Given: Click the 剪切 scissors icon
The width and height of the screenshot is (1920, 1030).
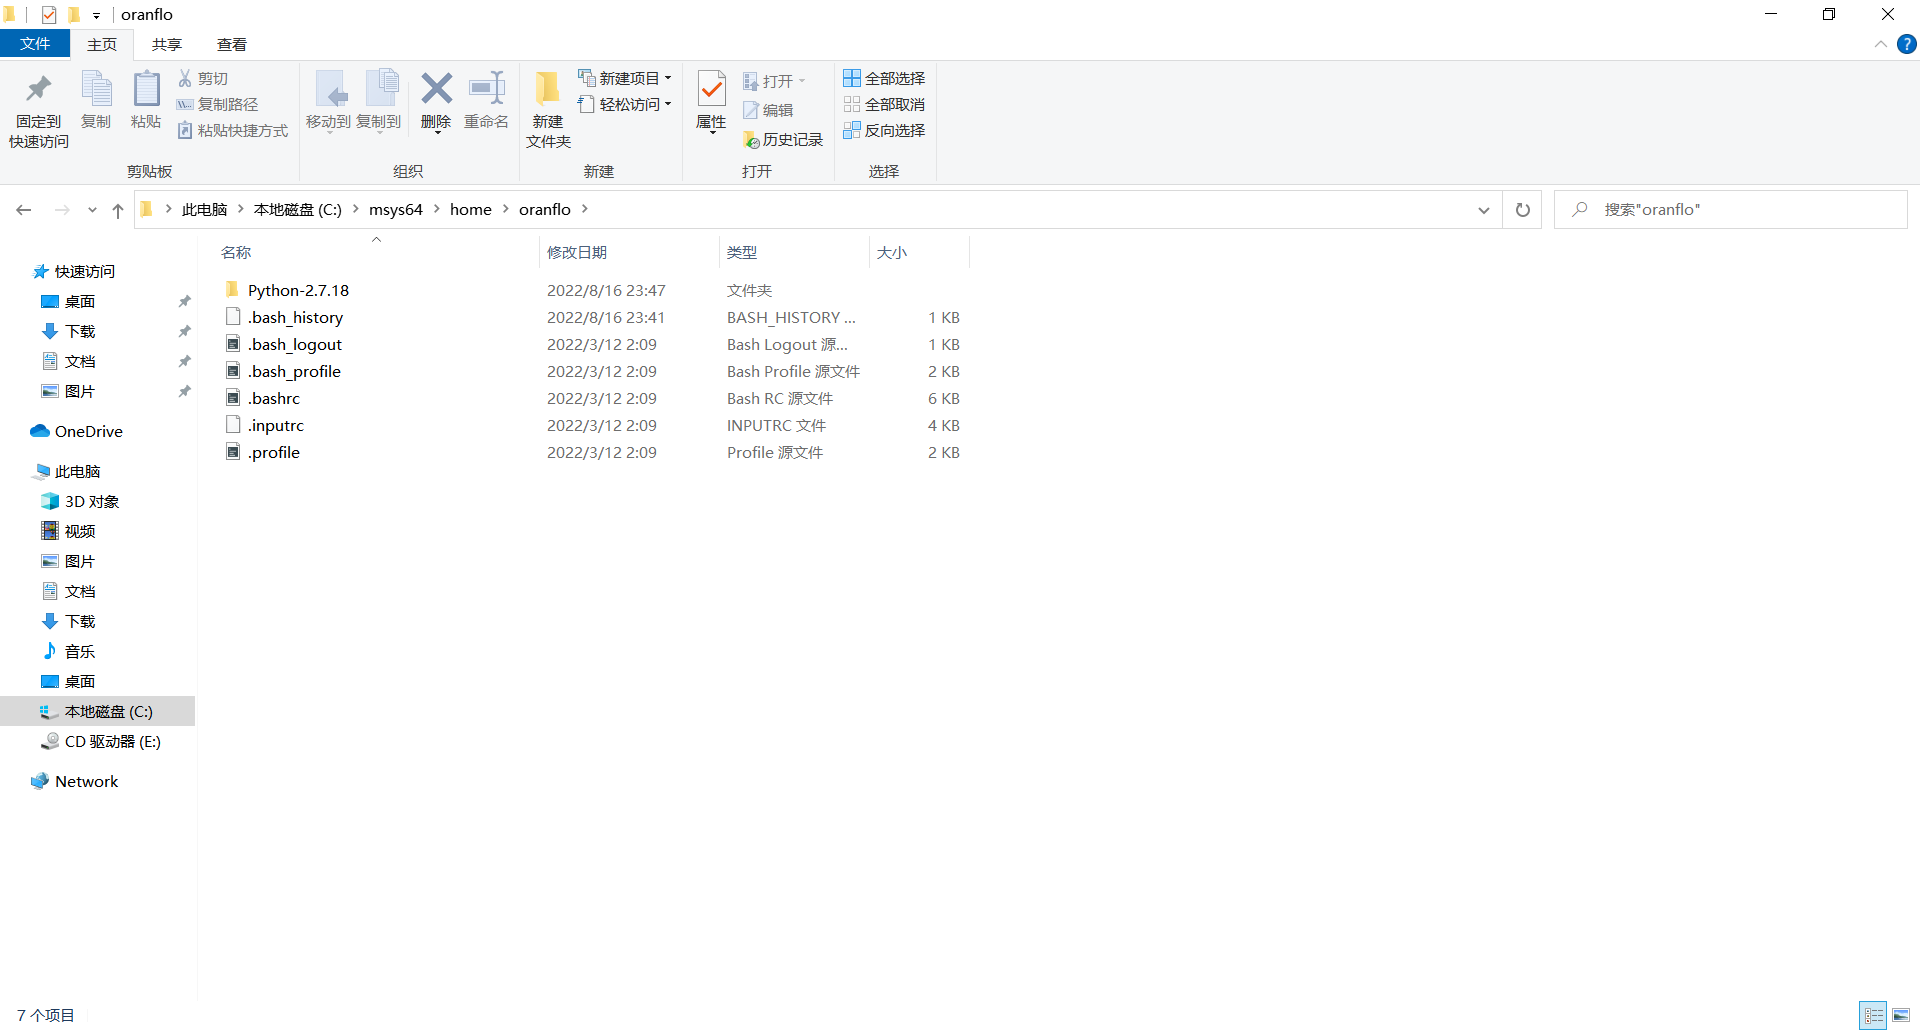Looking at the screenshot, I should (x=185, y=78).
